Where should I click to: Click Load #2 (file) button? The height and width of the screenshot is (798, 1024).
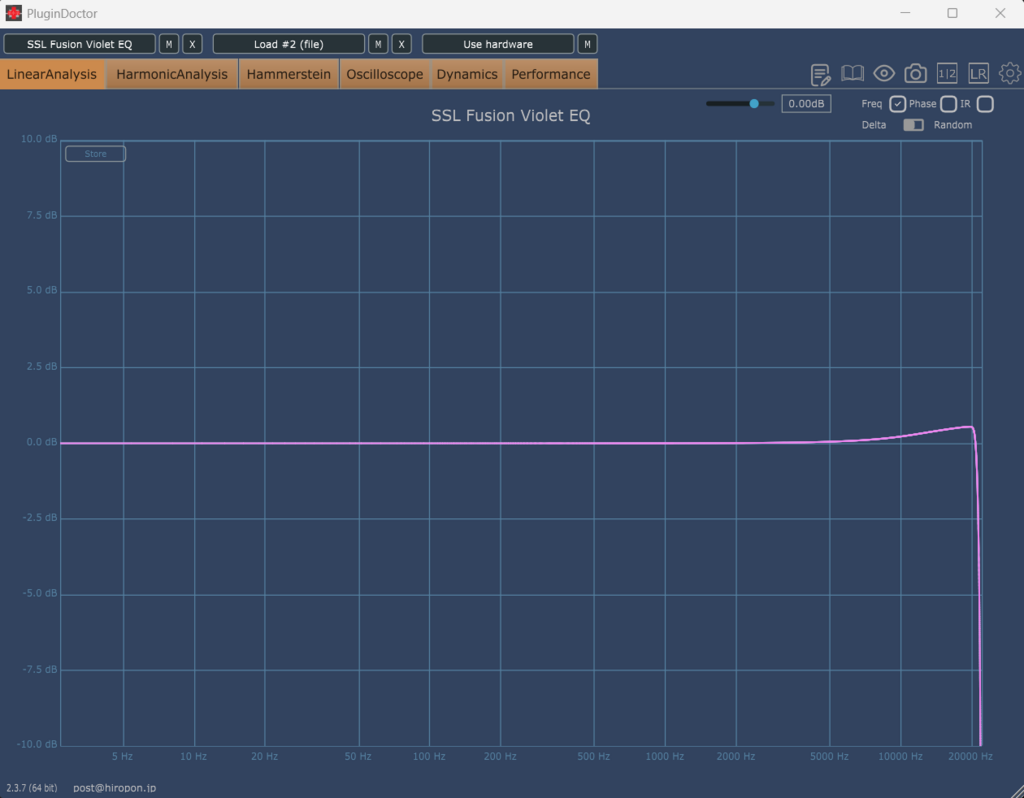pyautogui.click(x=289, y=44)
